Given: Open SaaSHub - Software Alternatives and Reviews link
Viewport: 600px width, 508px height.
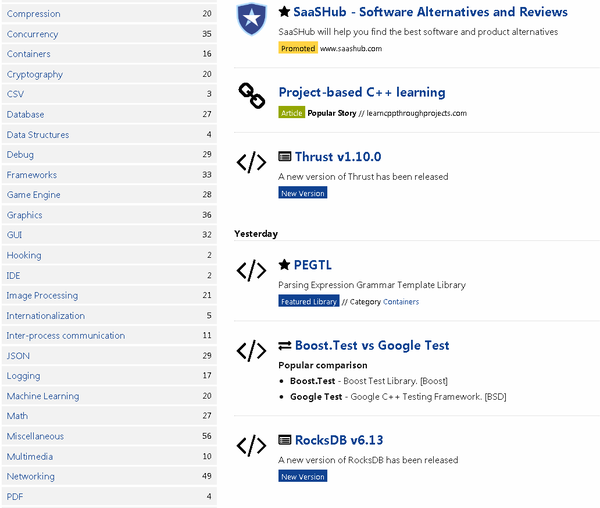Looking at the screenshot, I should click(x=430, y=12).
